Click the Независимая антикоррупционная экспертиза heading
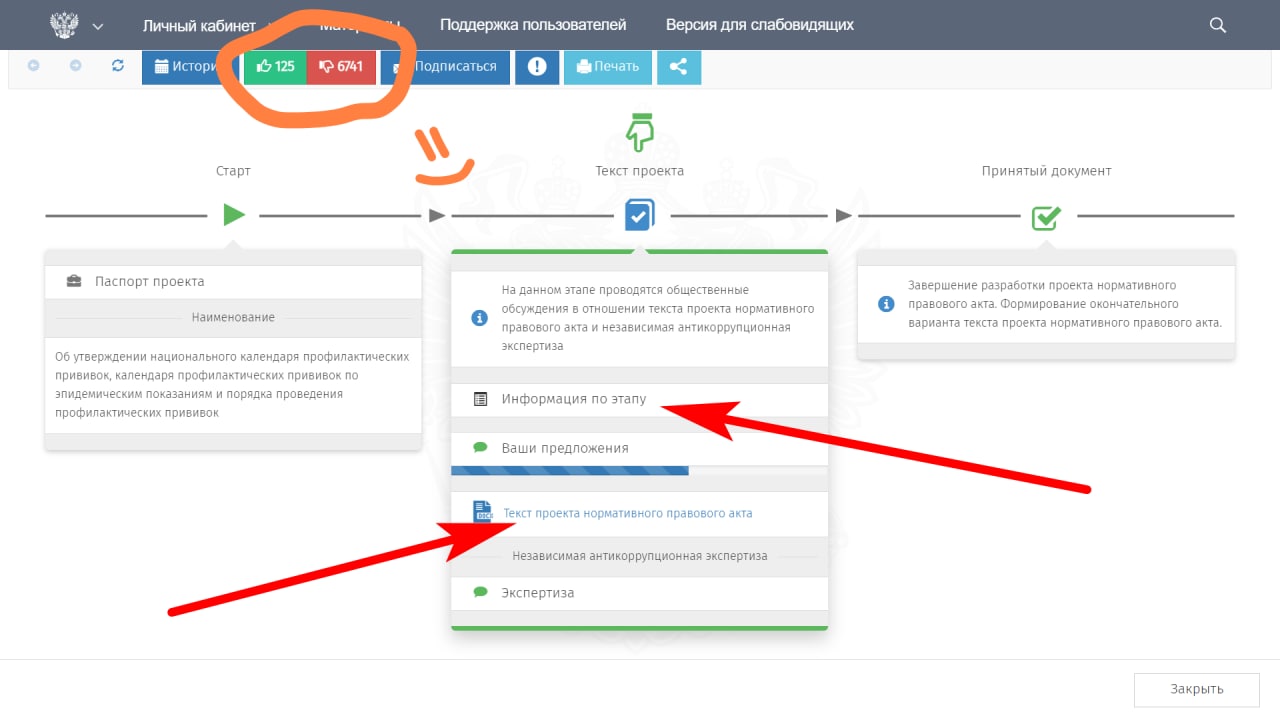The image size is (1280, 720). click(x=640, y=556)
